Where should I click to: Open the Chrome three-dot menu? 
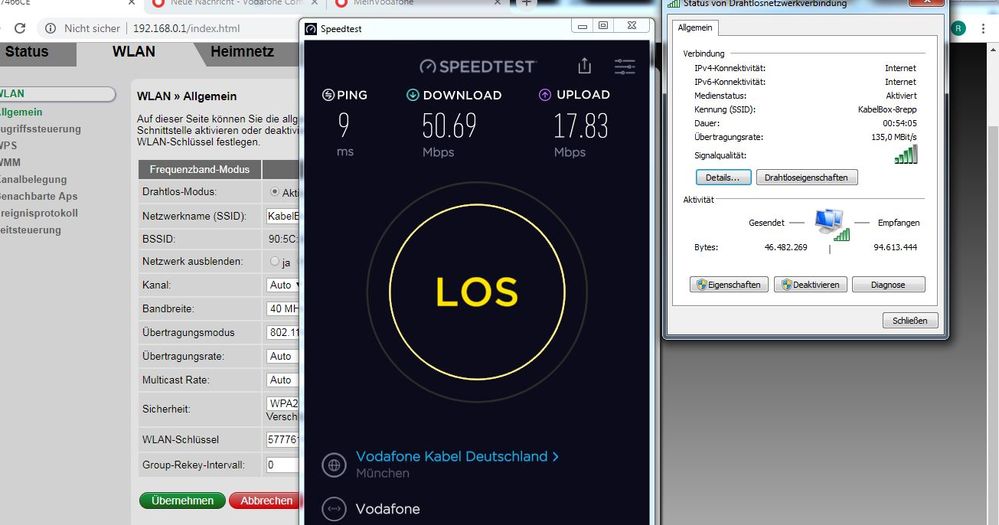point(984,28)
